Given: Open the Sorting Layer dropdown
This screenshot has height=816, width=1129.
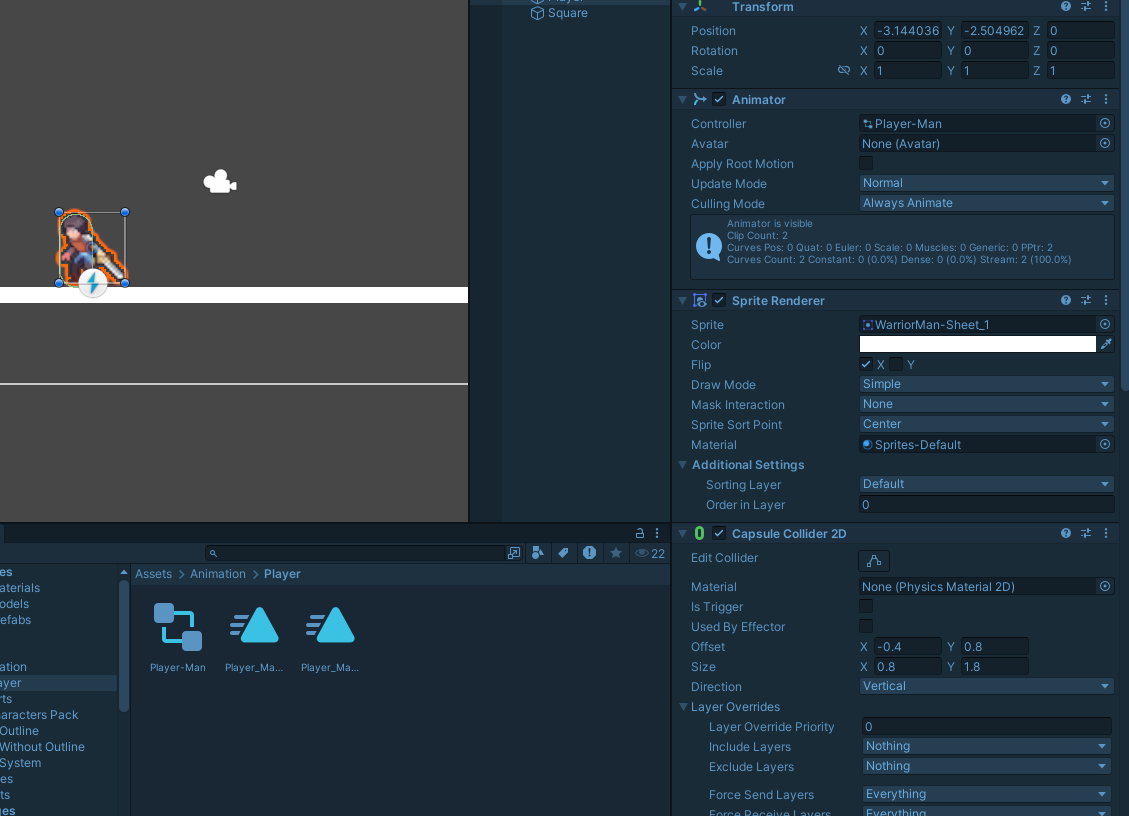Looking at the screenshot, I should [x=986, y=484].
